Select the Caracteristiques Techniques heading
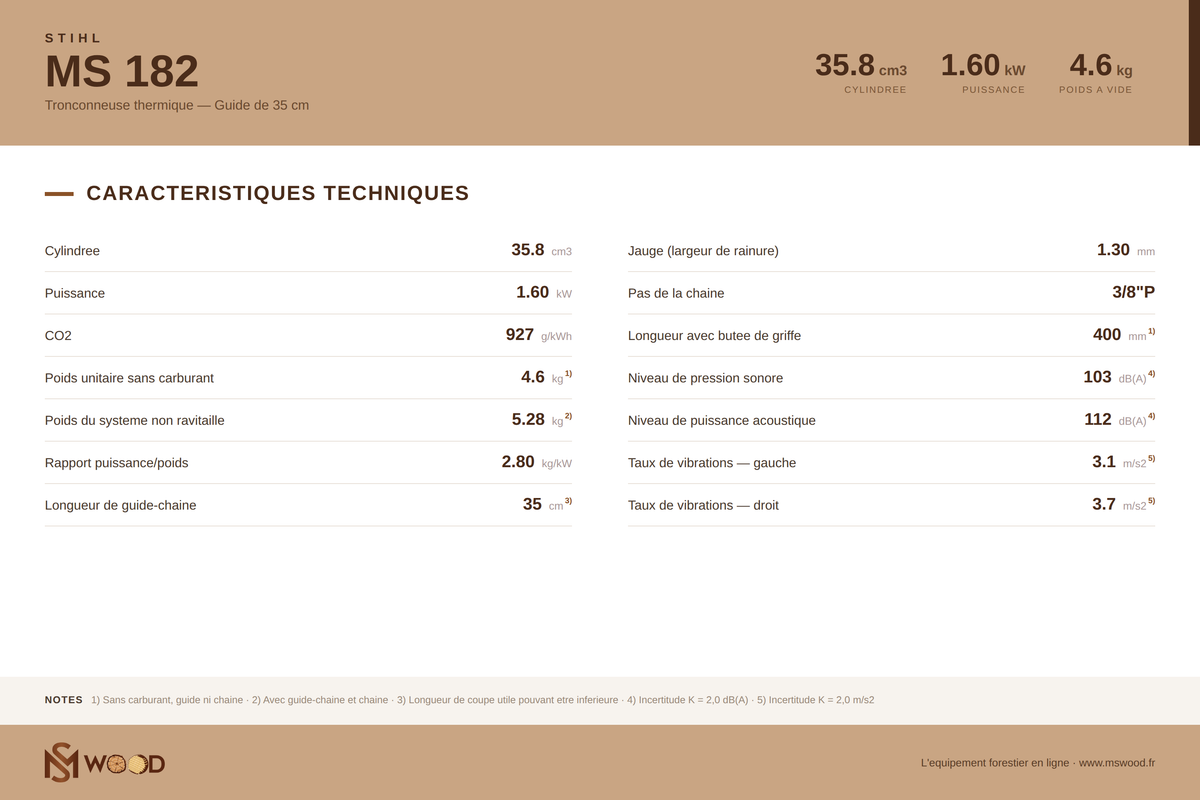The height and width of the screenshot is (800, 1200). (x=278, y=193)
